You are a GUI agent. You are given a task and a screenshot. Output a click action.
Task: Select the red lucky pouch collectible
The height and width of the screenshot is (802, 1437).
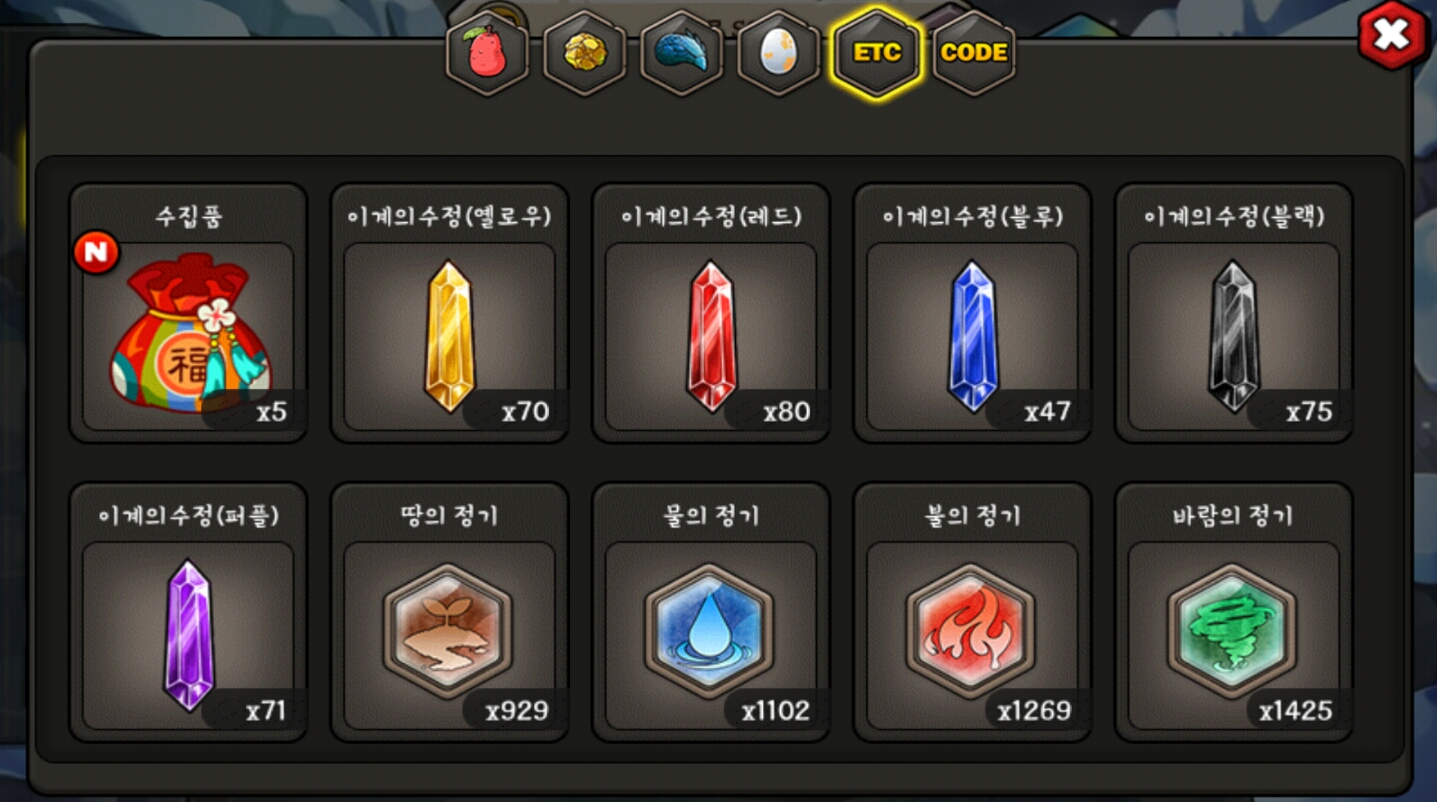click(x=188, y=337)
